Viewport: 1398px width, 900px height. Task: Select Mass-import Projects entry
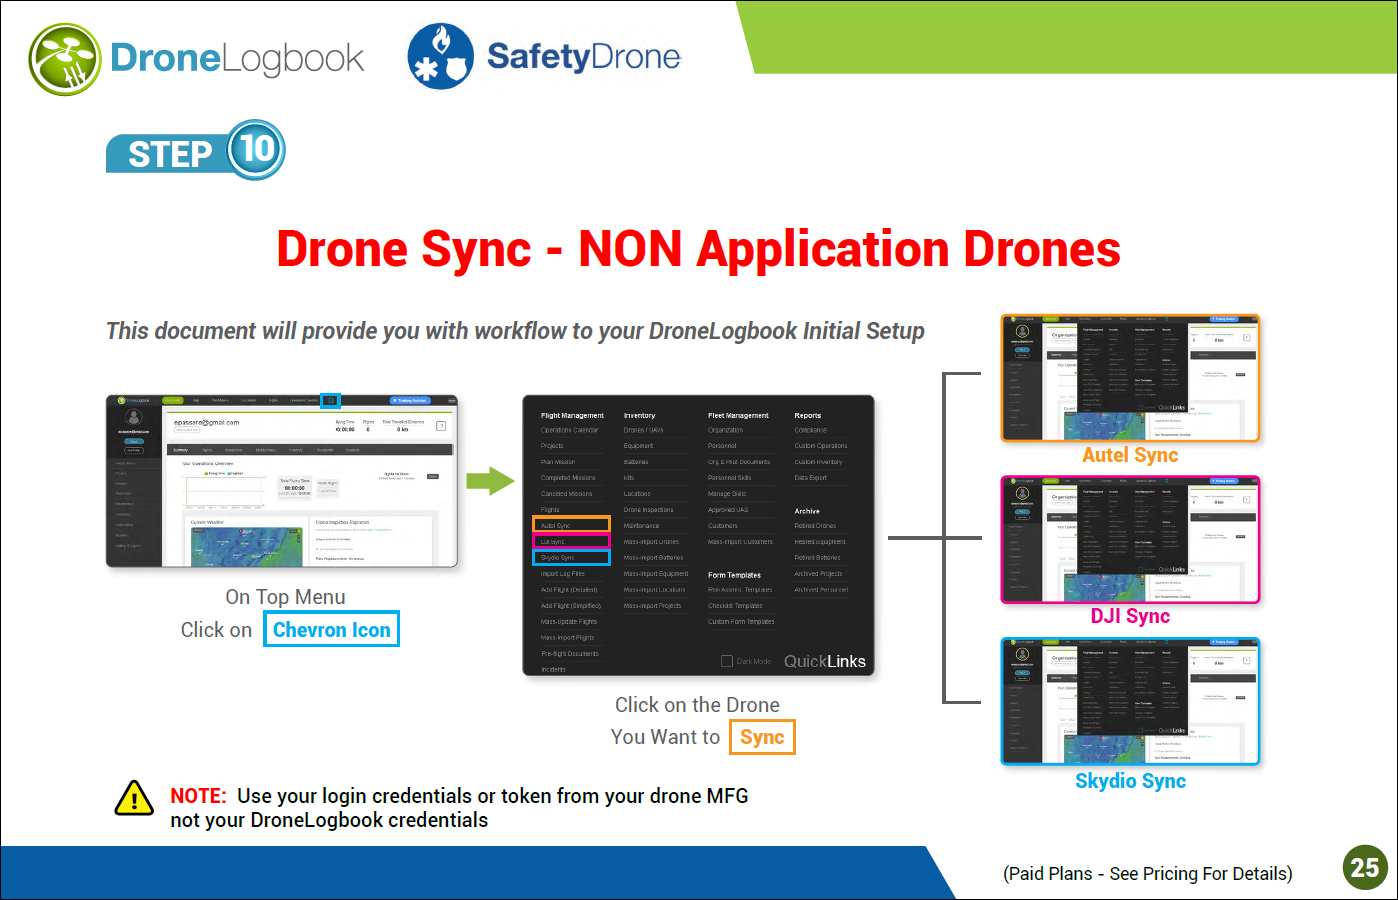click(x=652, y=606)
